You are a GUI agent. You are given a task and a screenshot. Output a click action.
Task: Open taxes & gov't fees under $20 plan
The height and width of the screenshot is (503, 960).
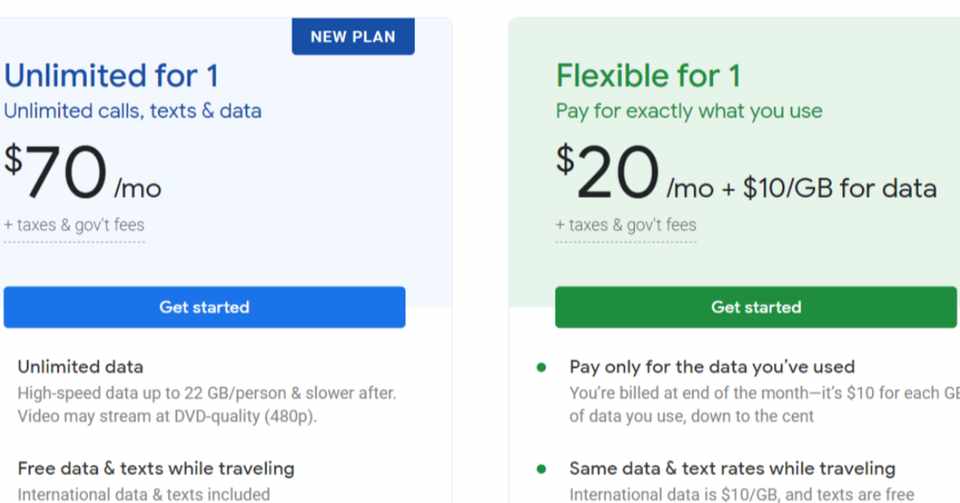[x=626, y=225]
